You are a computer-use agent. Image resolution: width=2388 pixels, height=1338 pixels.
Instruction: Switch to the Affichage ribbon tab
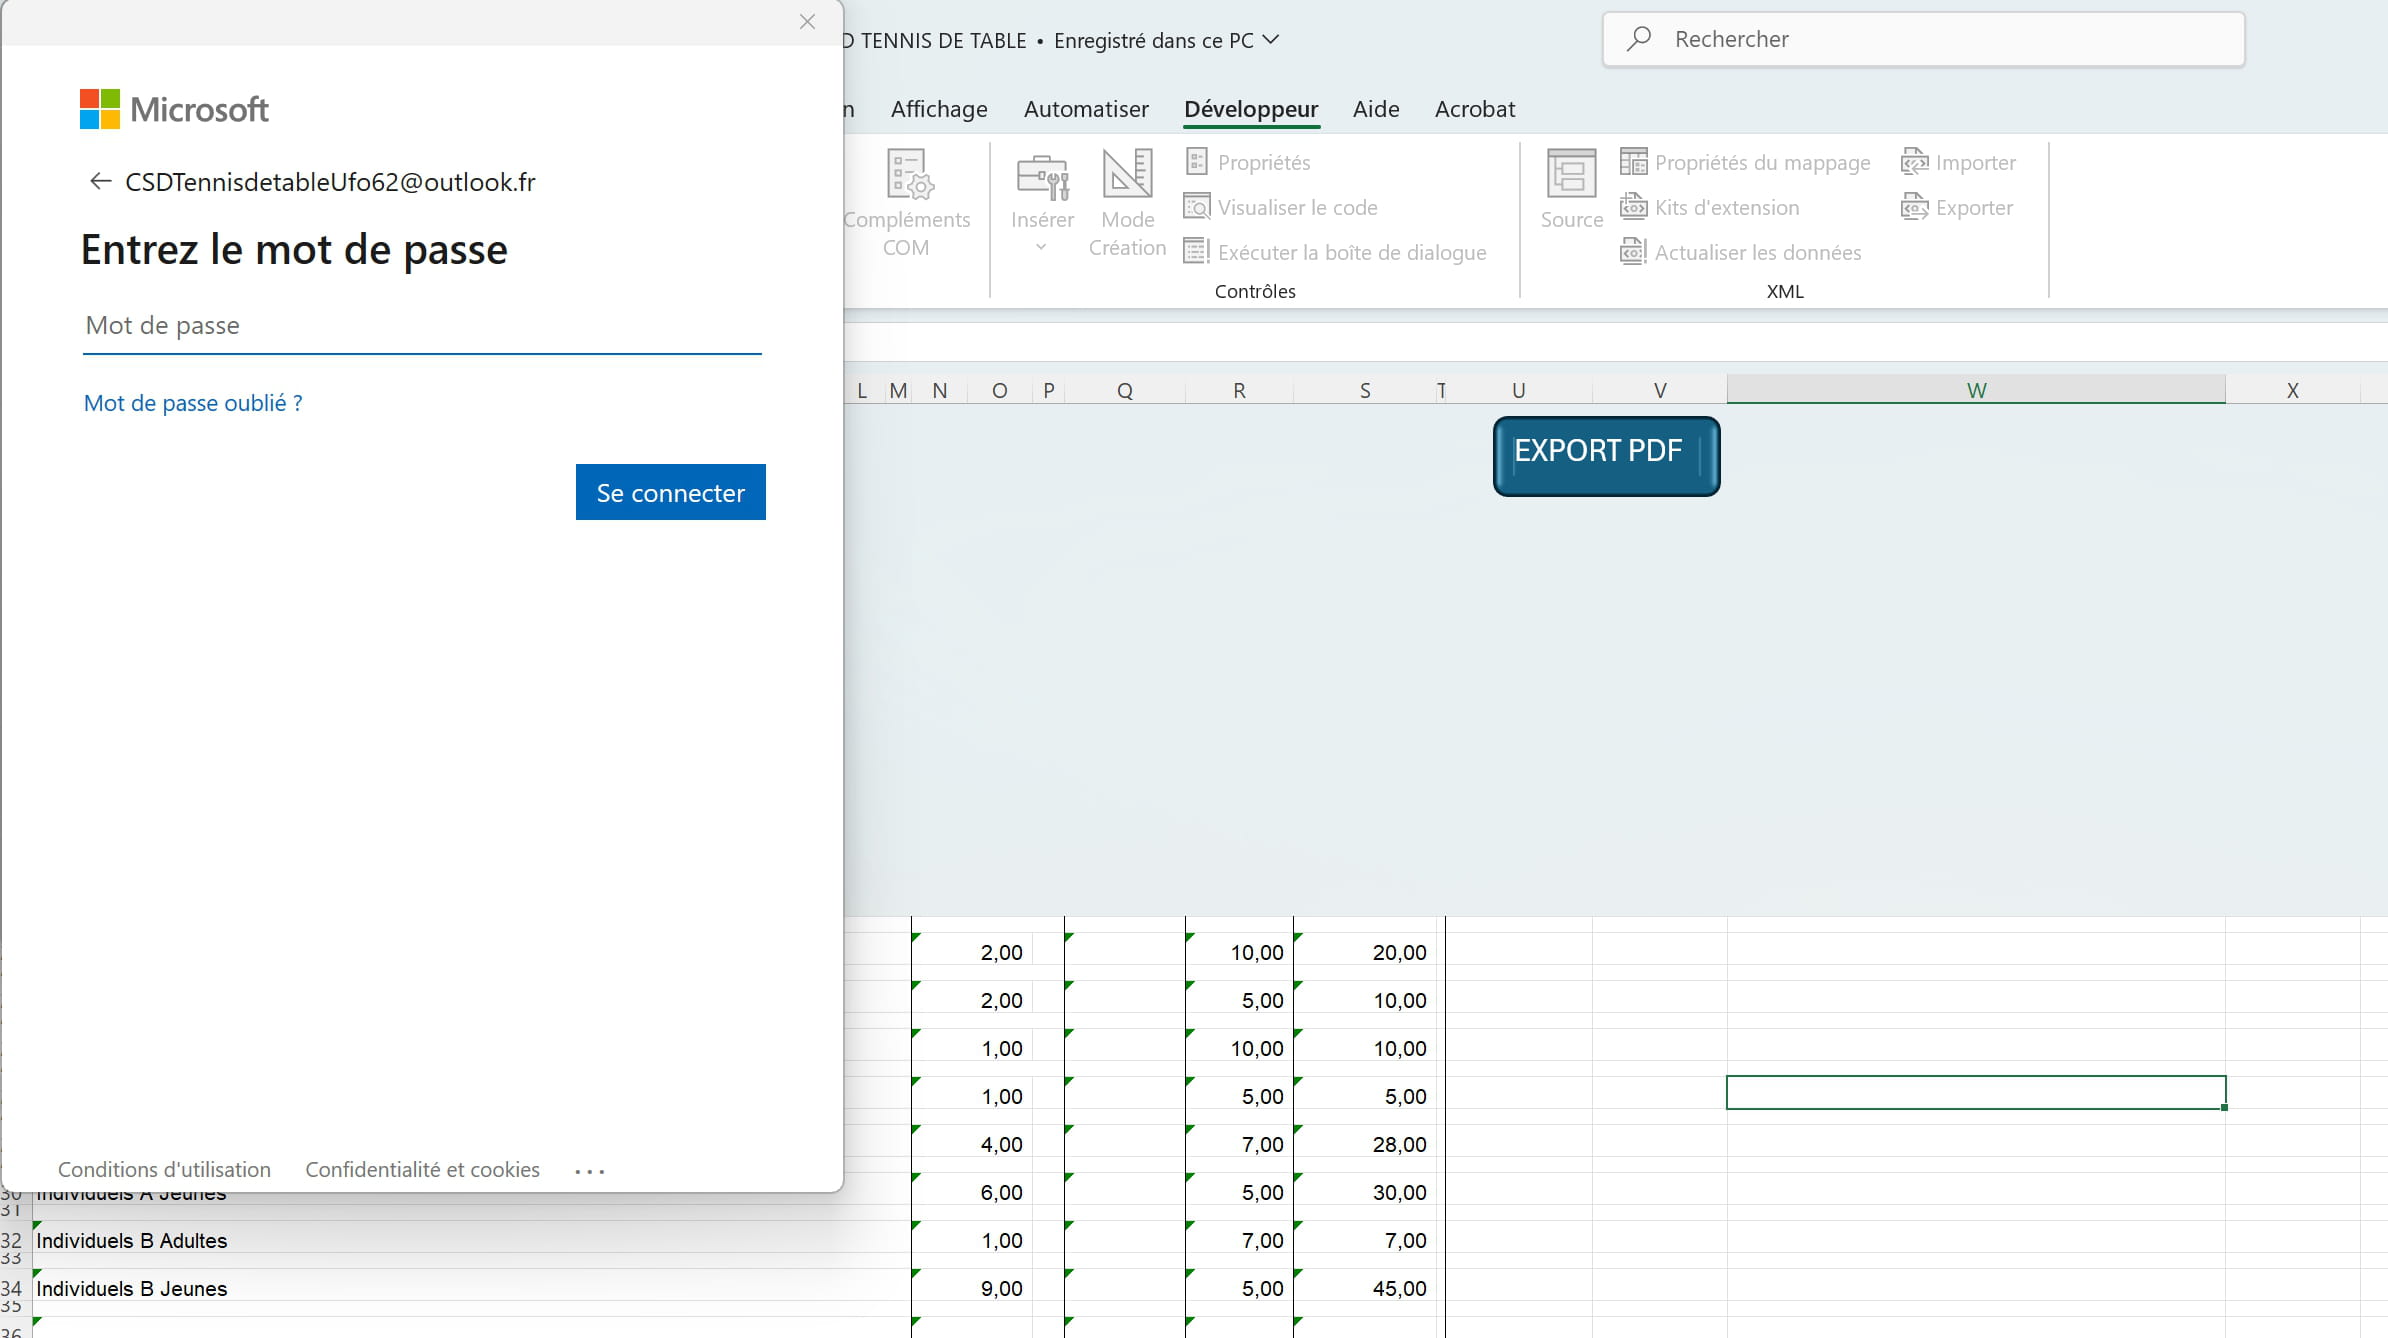(938, 109)
